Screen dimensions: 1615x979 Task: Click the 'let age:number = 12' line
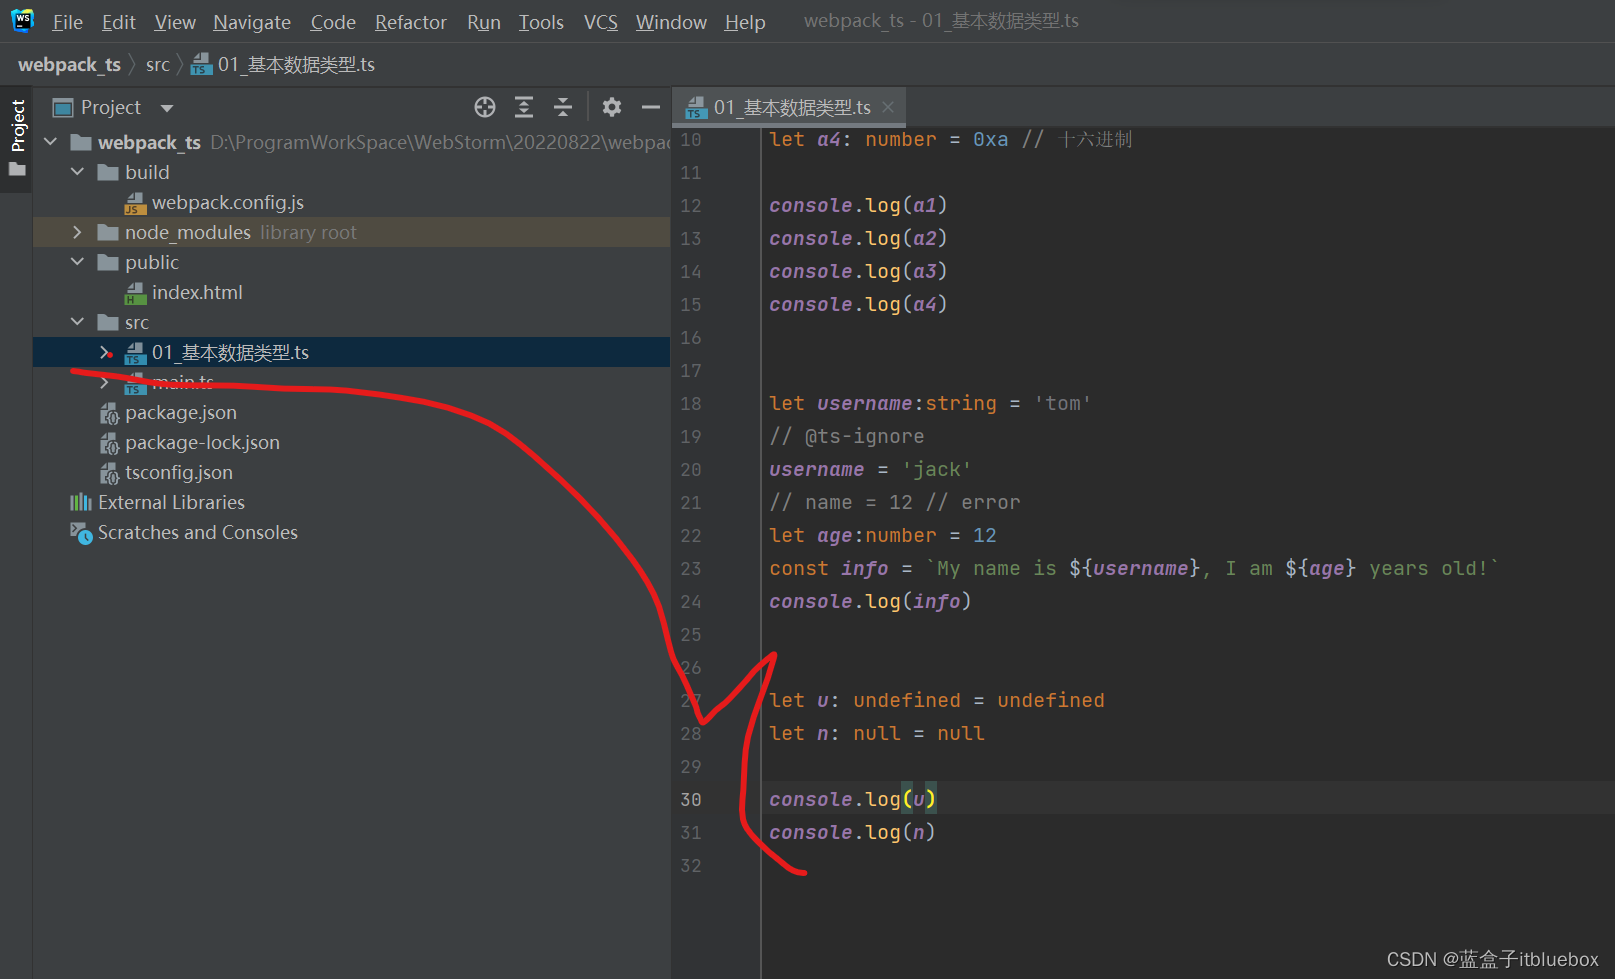pyautogui.click(x=883, y=536)
